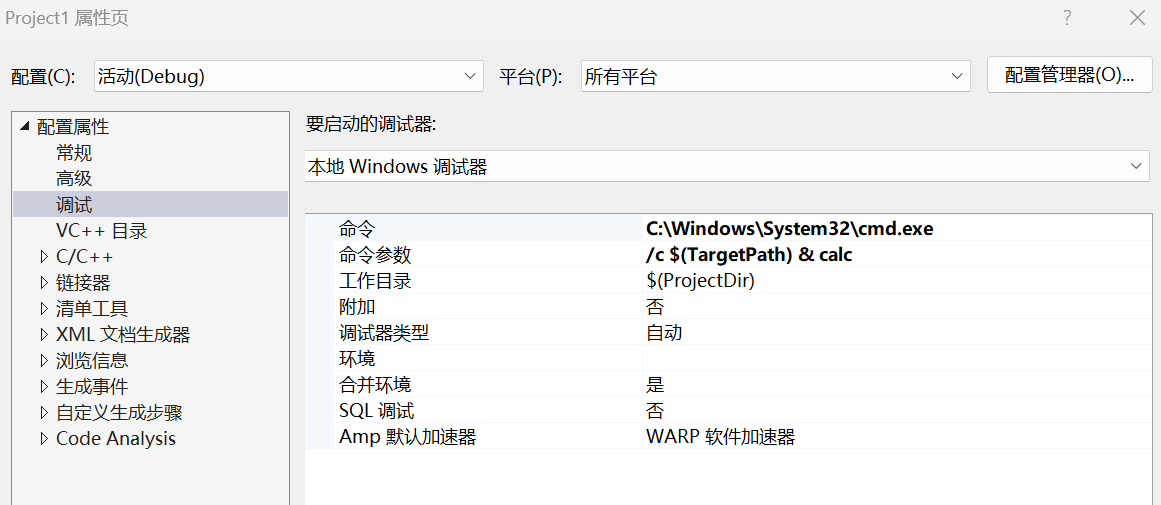
Task: Select the 调试 tree item
Action: tap(74, 205)
